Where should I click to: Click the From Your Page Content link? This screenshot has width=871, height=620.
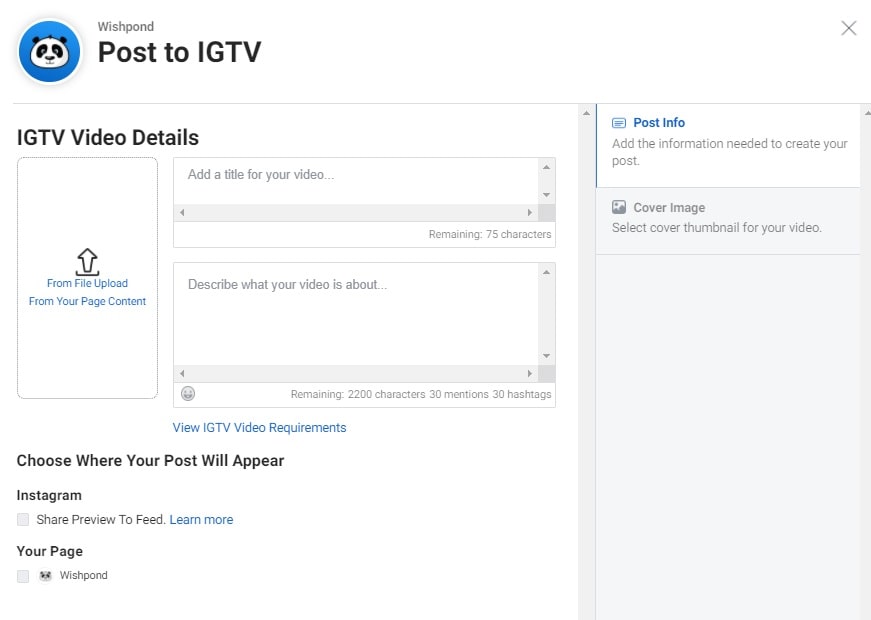(87, 301)
